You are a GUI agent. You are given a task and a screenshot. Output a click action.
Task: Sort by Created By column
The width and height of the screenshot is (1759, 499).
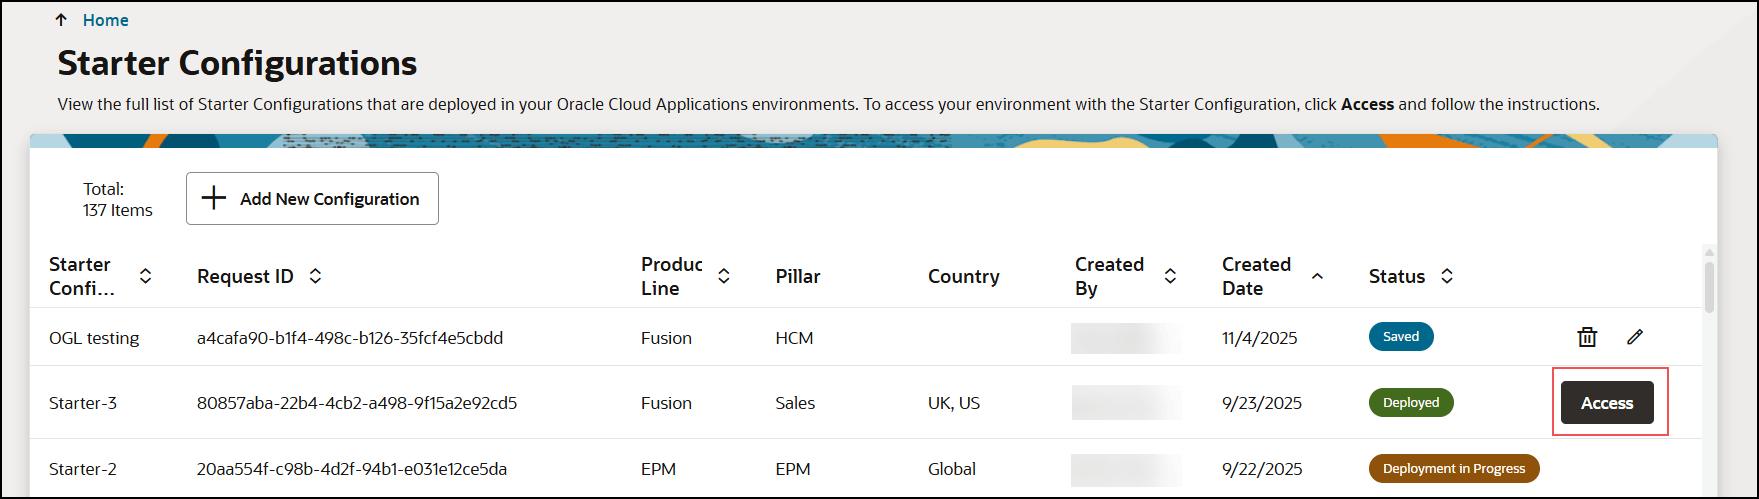[x=1170, y=276]
